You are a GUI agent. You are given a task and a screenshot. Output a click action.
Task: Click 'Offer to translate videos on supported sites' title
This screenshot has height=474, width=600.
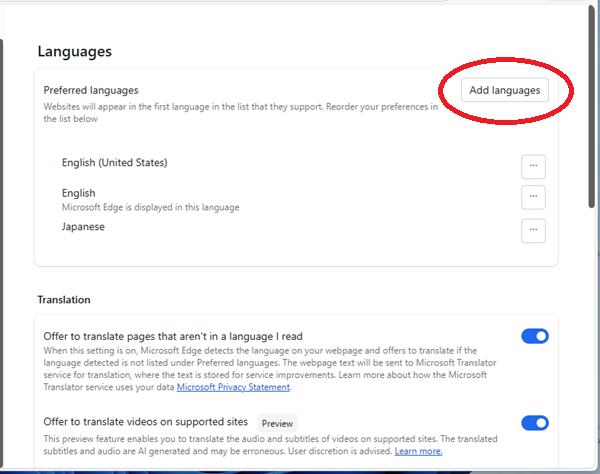pyautogui.click(x=147, y=423)
